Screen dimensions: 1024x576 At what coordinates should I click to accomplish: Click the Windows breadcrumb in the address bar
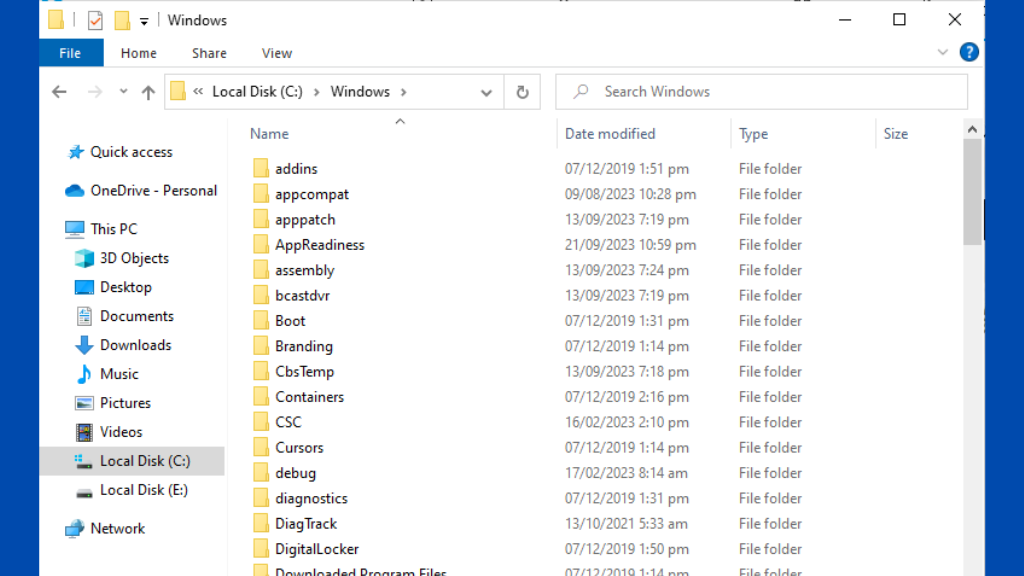coord(360,91)
